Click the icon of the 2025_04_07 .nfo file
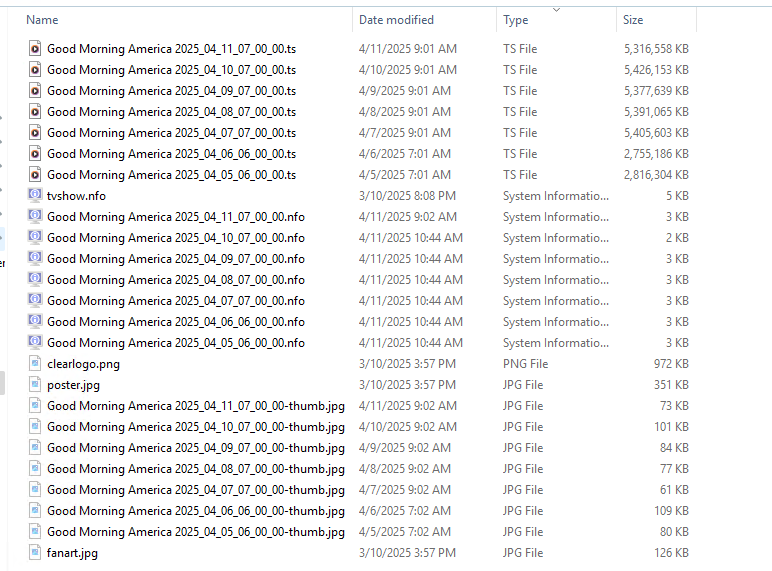The image size is (772, 571). [35, 300]
